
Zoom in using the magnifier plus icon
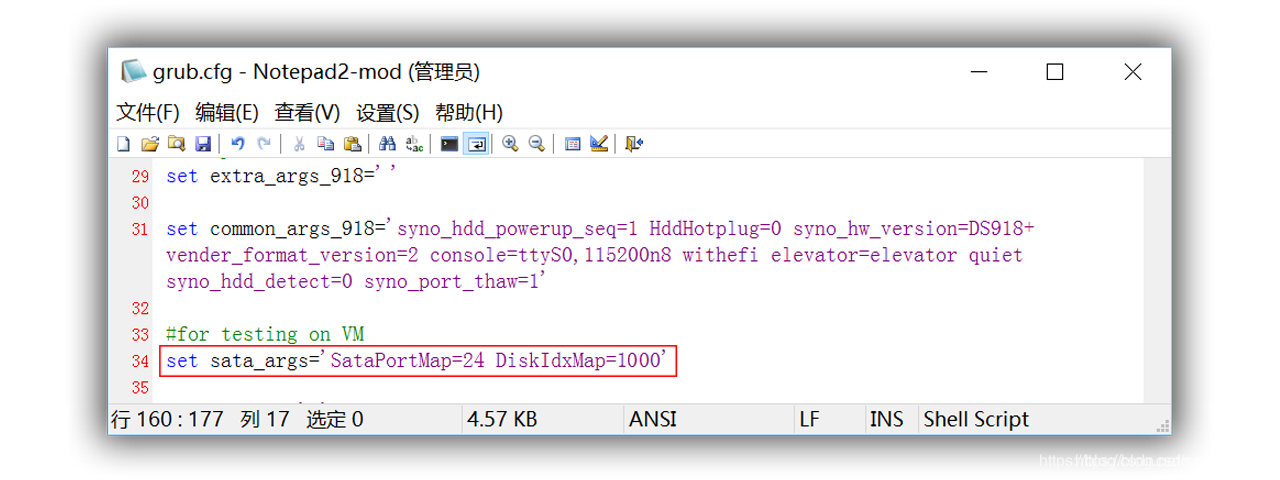point(511,144)
